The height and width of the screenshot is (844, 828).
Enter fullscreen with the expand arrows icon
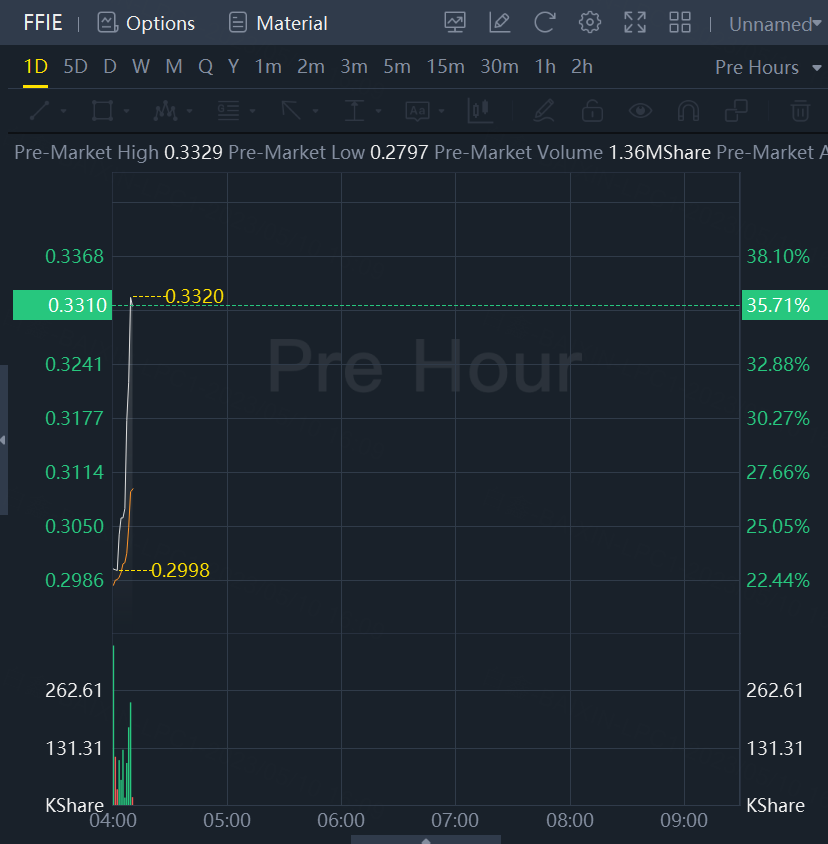[635, 22]
